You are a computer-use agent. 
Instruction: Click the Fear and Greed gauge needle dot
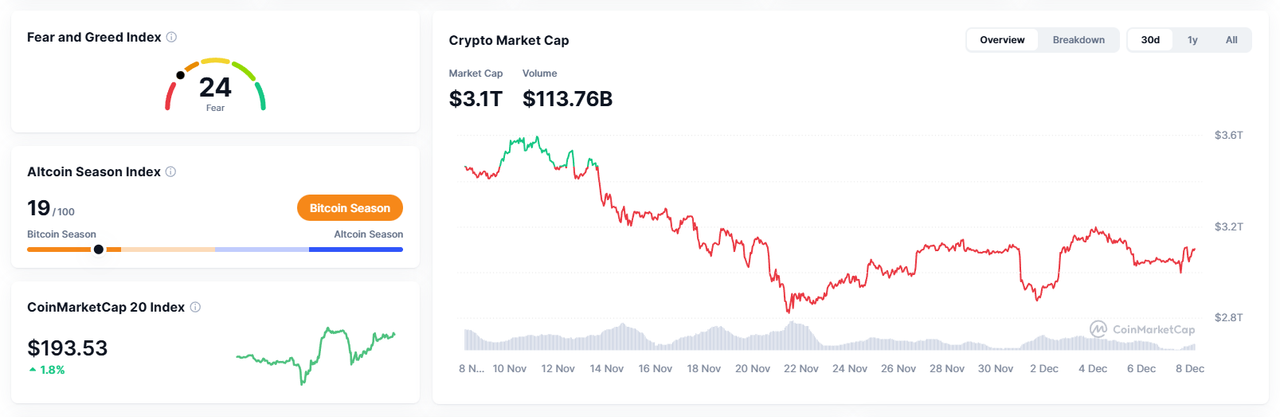coord(180,75)
